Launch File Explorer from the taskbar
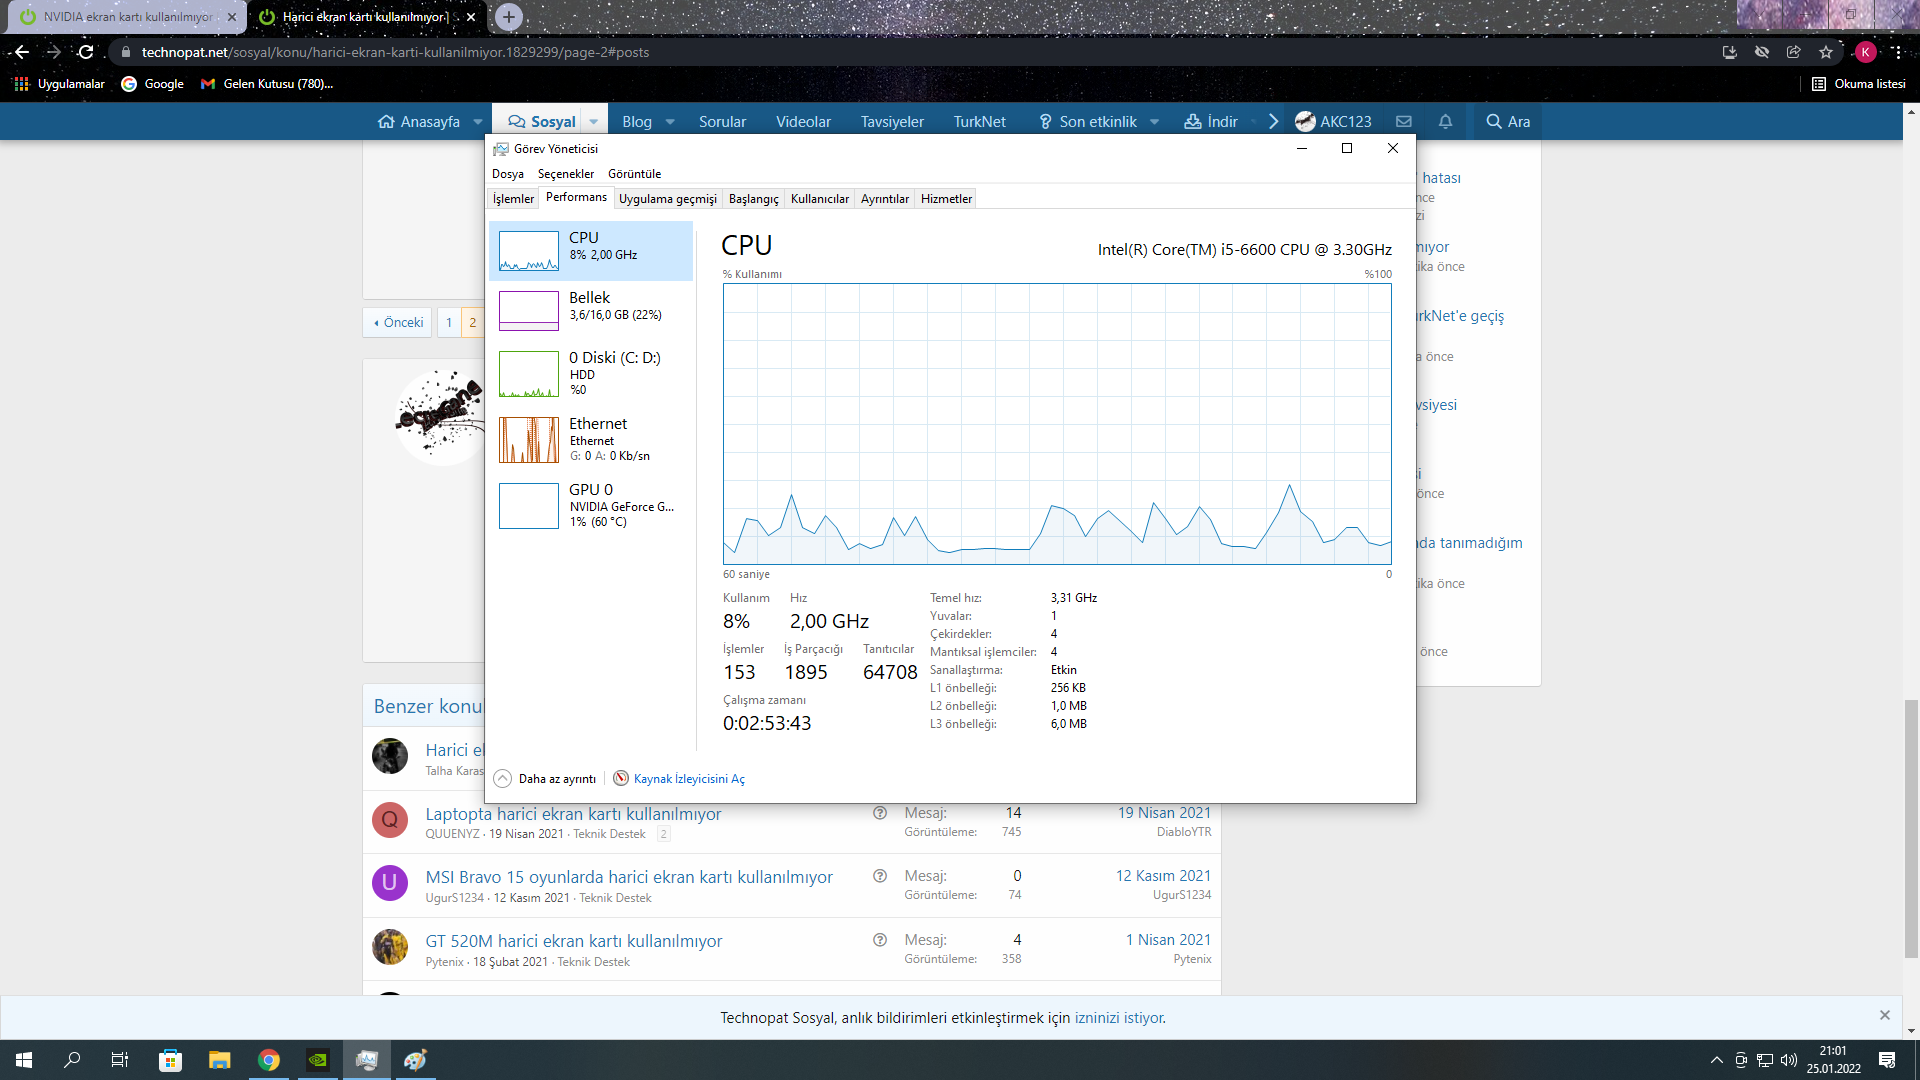Screen dimensions: 1920x1080 pos(220,1060)
